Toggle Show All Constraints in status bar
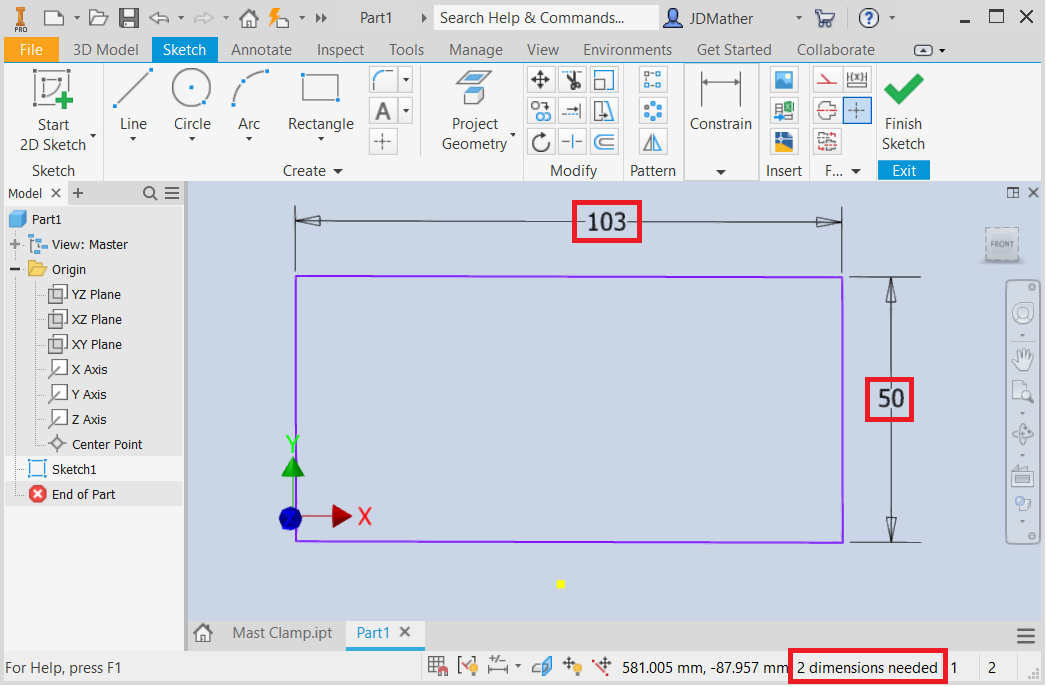Screen dimensions: 1047x687 point(467,666)
